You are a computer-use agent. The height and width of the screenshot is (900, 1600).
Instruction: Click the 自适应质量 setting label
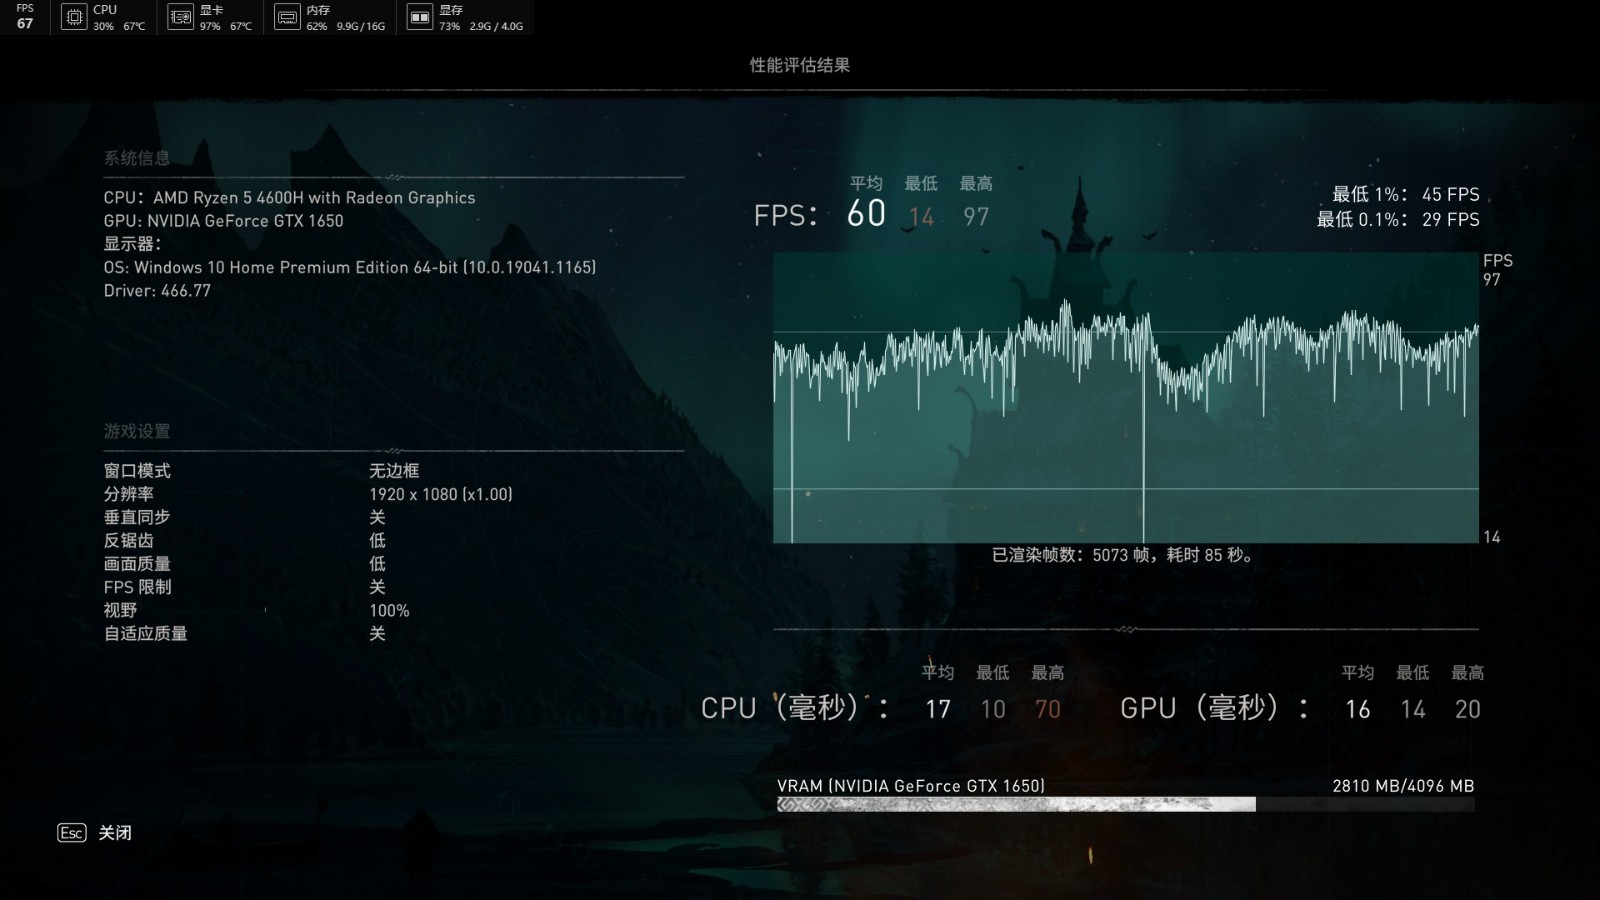pyautogui.click(x=146, y=633)
